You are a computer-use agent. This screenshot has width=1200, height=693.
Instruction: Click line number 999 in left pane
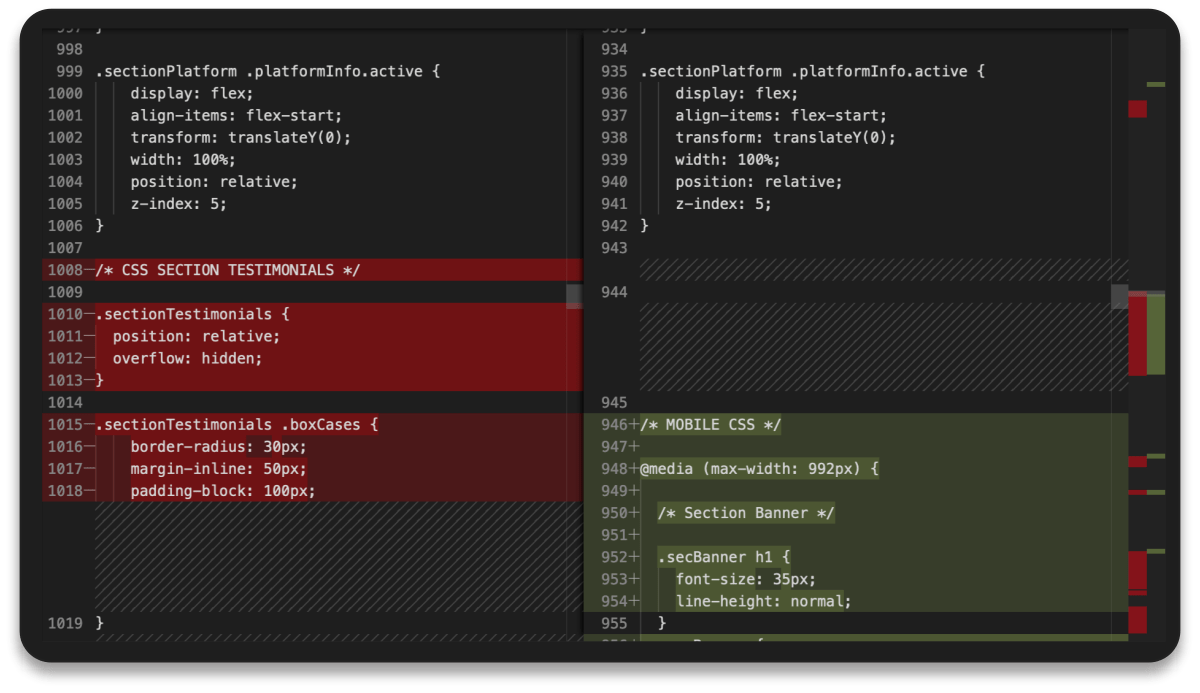point(69,72)
